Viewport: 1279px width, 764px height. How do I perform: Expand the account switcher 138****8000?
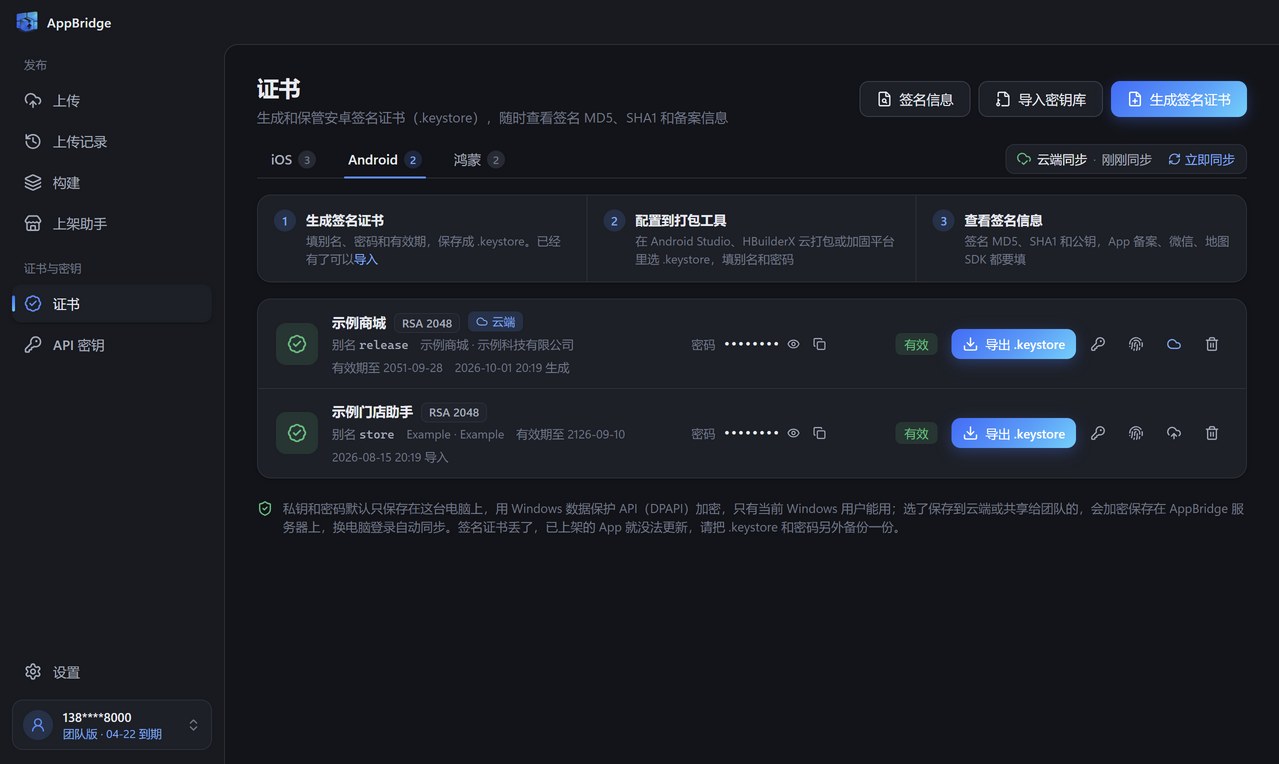(x=112, y=725)
